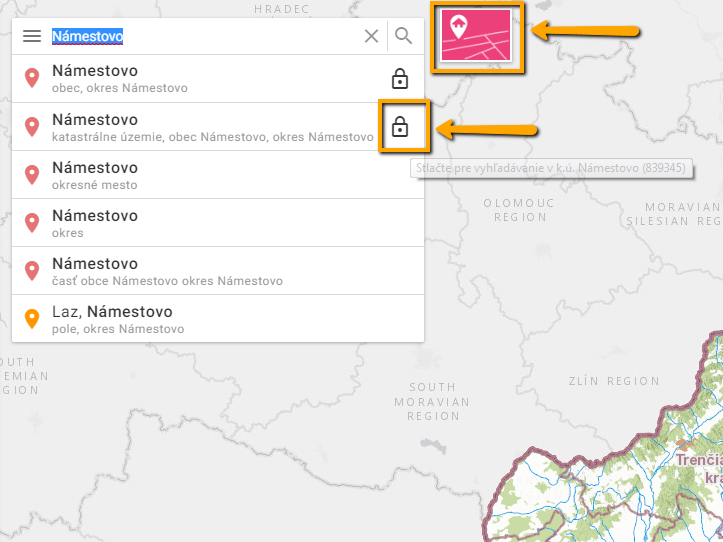Choose the Námestovo okres result
This screenshot has height=542, width=723.
[x=218, y=223]
